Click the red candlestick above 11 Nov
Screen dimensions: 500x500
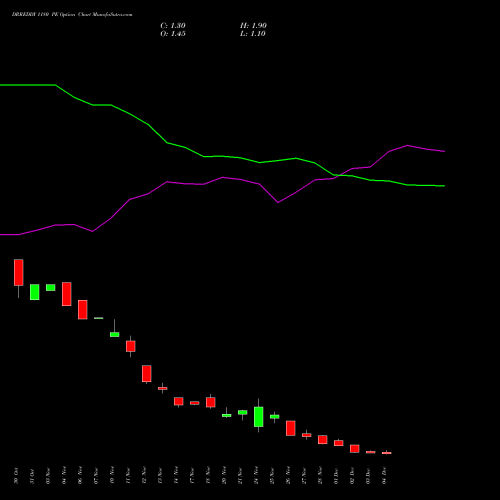[131, 346]
